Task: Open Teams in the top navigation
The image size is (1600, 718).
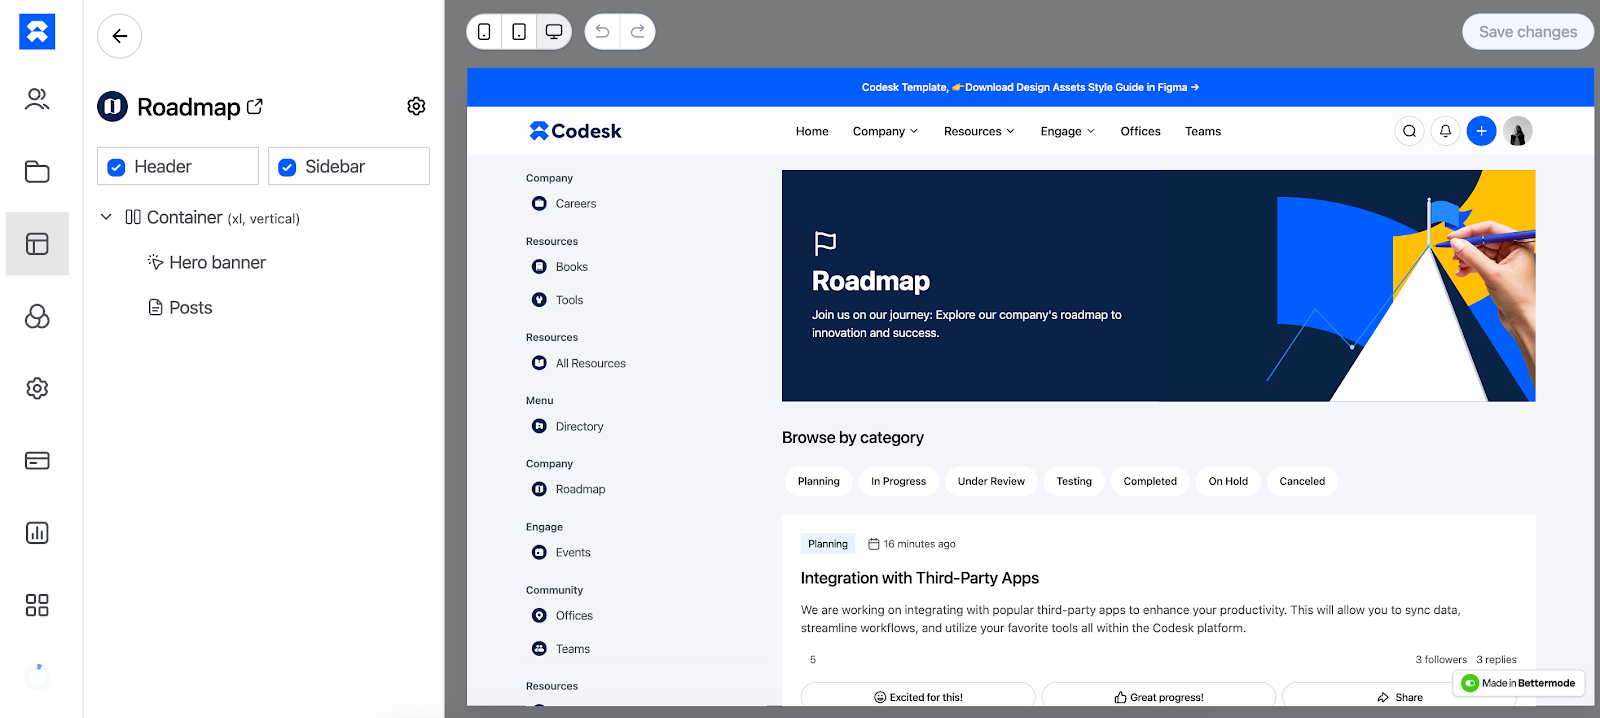Action: tap(1203, 131)
